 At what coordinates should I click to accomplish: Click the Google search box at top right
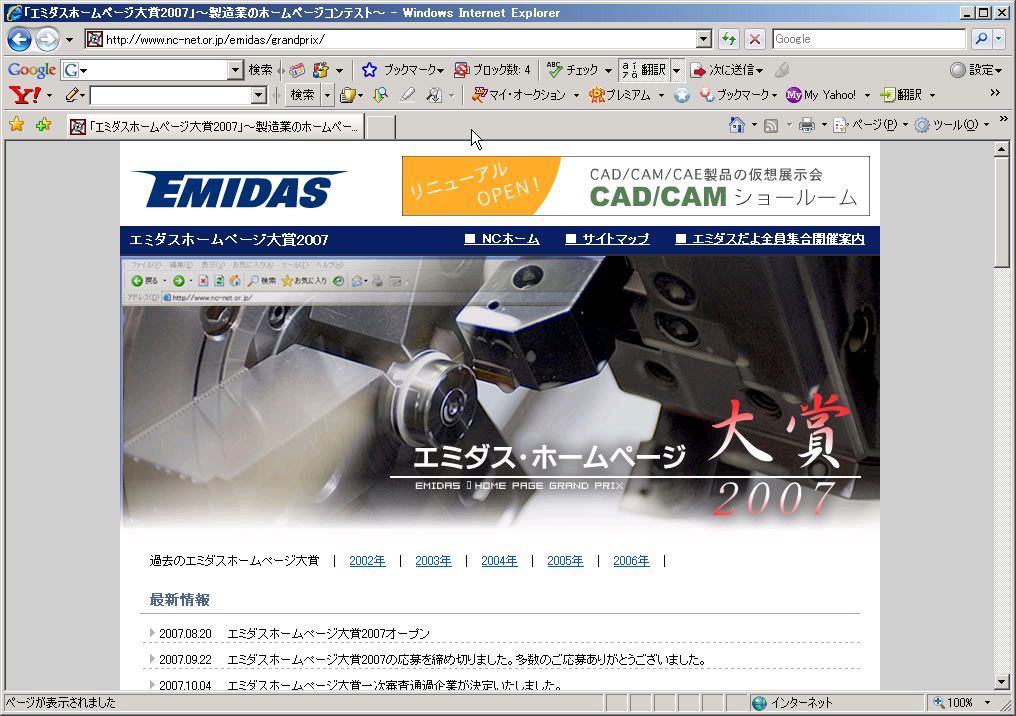(869, 39)
